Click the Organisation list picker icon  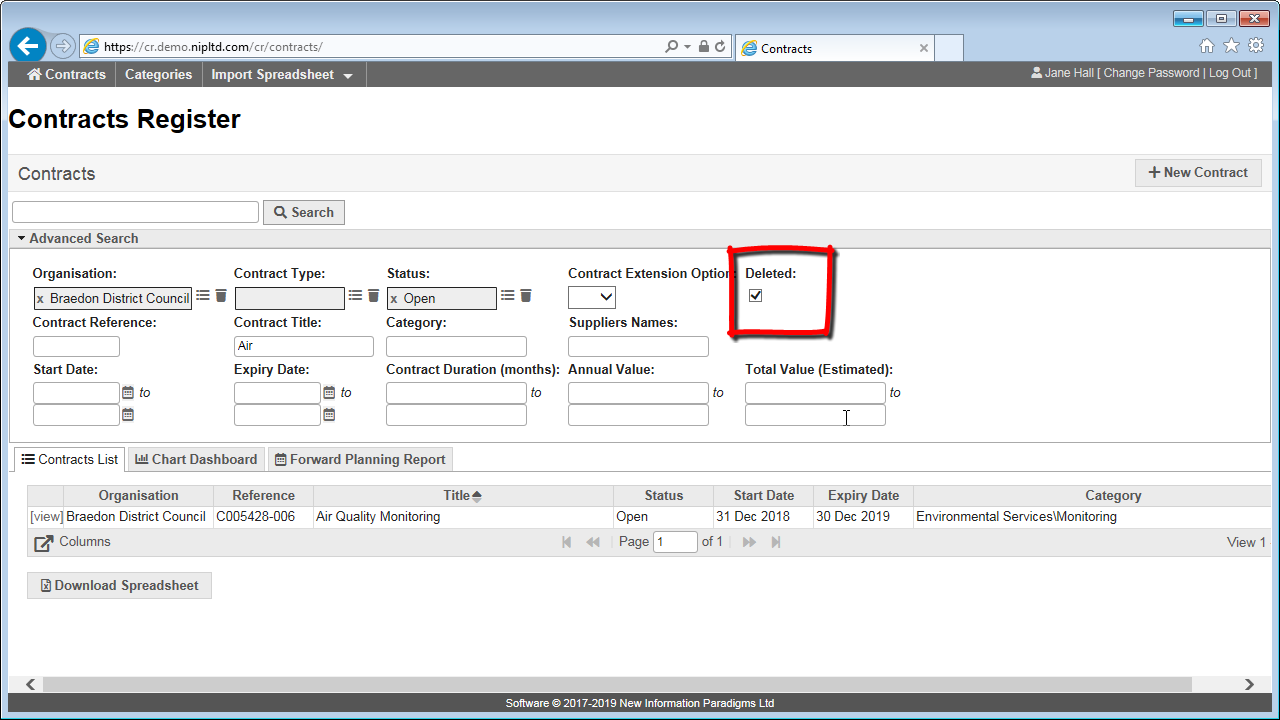tap(203, 296)
